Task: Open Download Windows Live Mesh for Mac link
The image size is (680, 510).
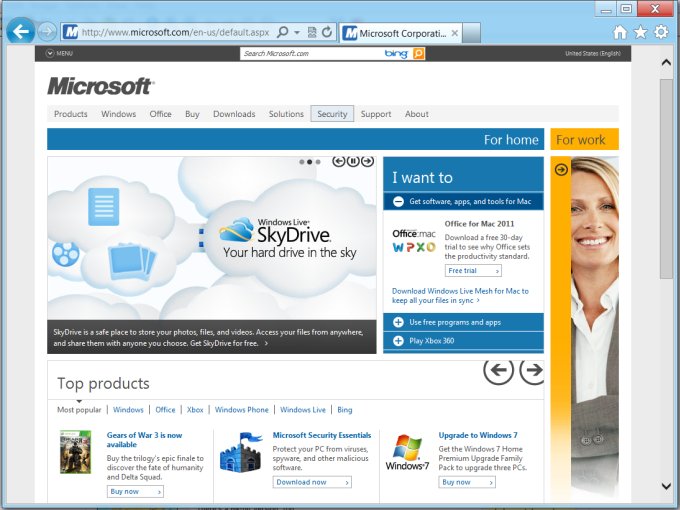Action: coord(460,296)
